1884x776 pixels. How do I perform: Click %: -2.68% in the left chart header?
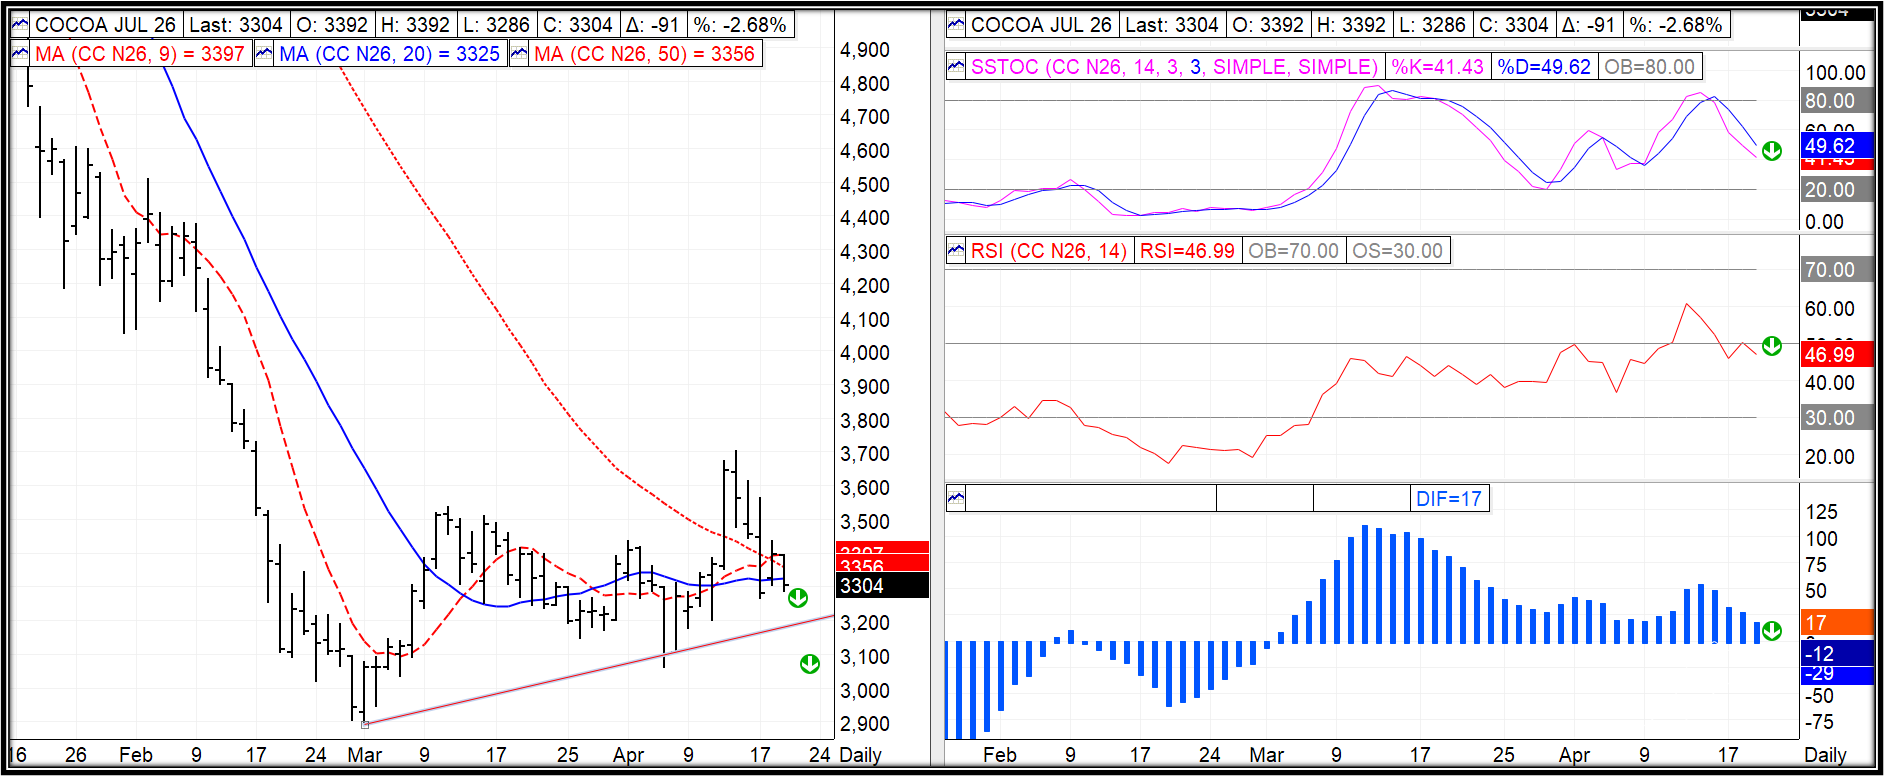740,25
